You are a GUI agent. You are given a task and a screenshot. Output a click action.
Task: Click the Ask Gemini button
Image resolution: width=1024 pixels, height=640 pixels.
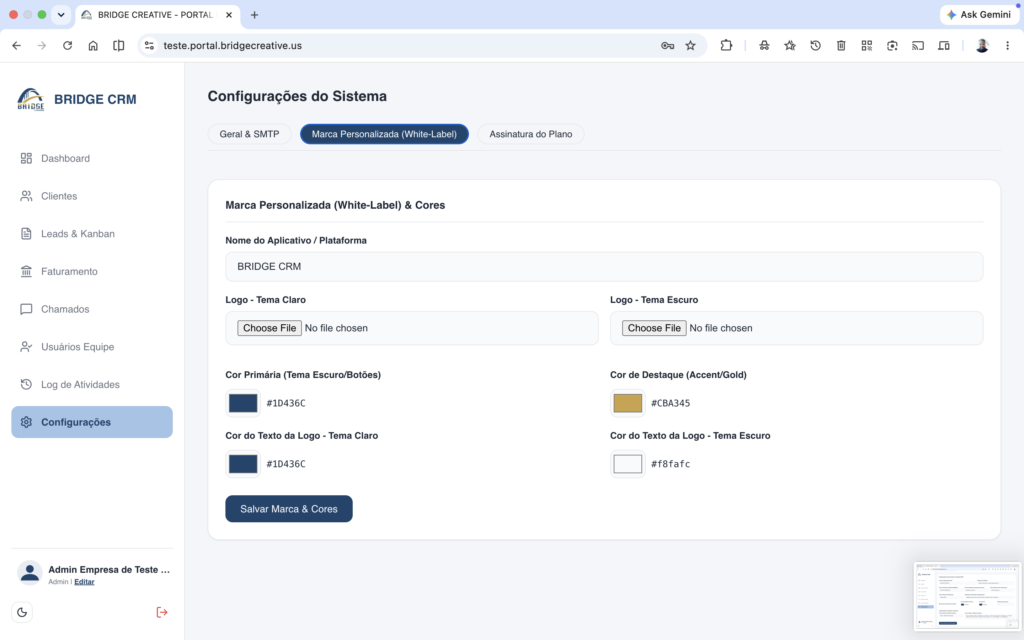979,14
